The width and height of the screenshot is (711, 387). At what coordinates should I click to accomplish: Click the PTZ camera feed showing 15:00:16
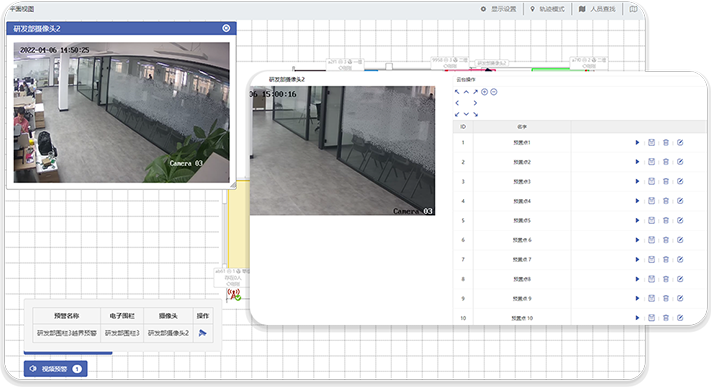pyautogui.click(x=342, y=151)
